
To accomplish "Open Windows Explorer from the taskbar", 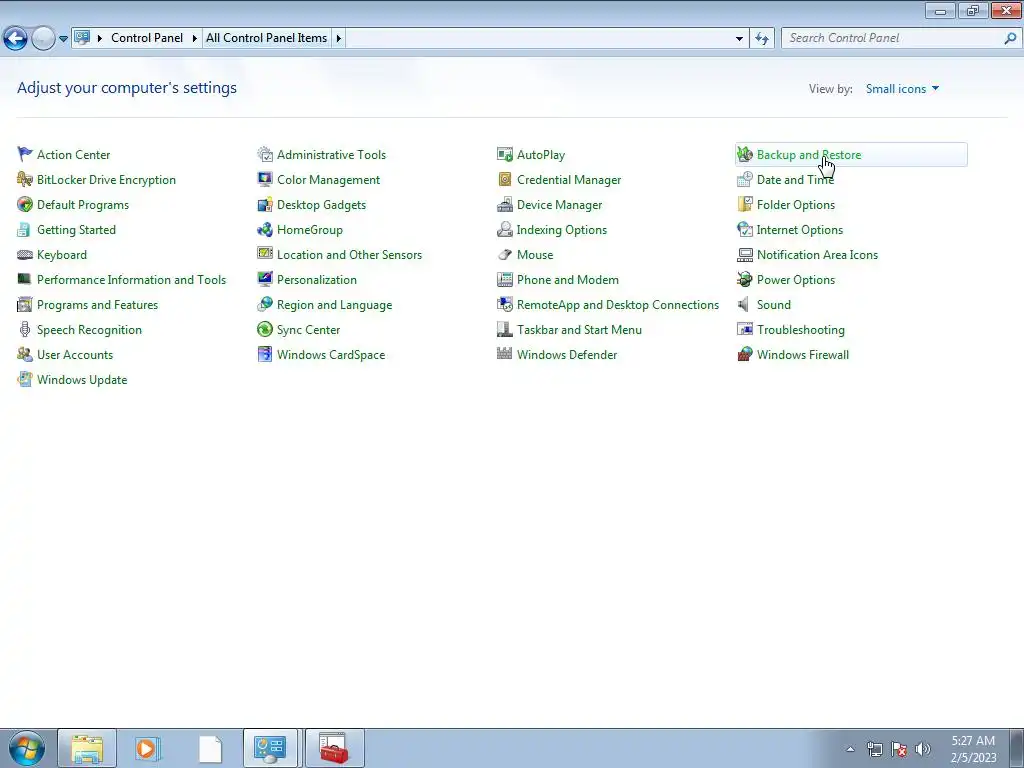I will (87, 748).
